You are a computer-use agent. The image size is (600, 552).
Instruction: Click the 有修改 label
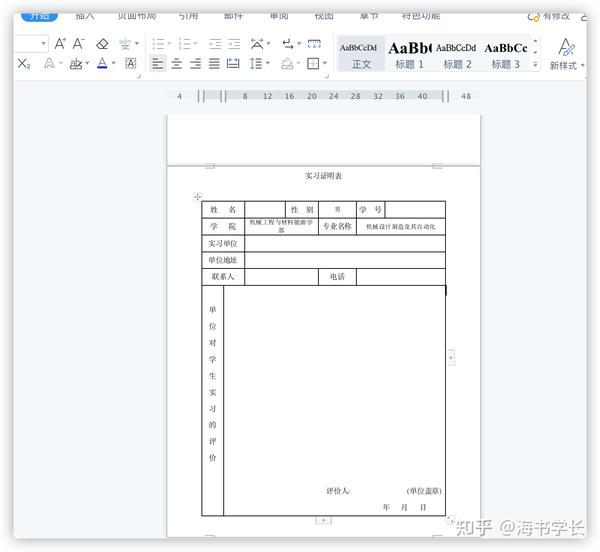(x=556, y=16)
